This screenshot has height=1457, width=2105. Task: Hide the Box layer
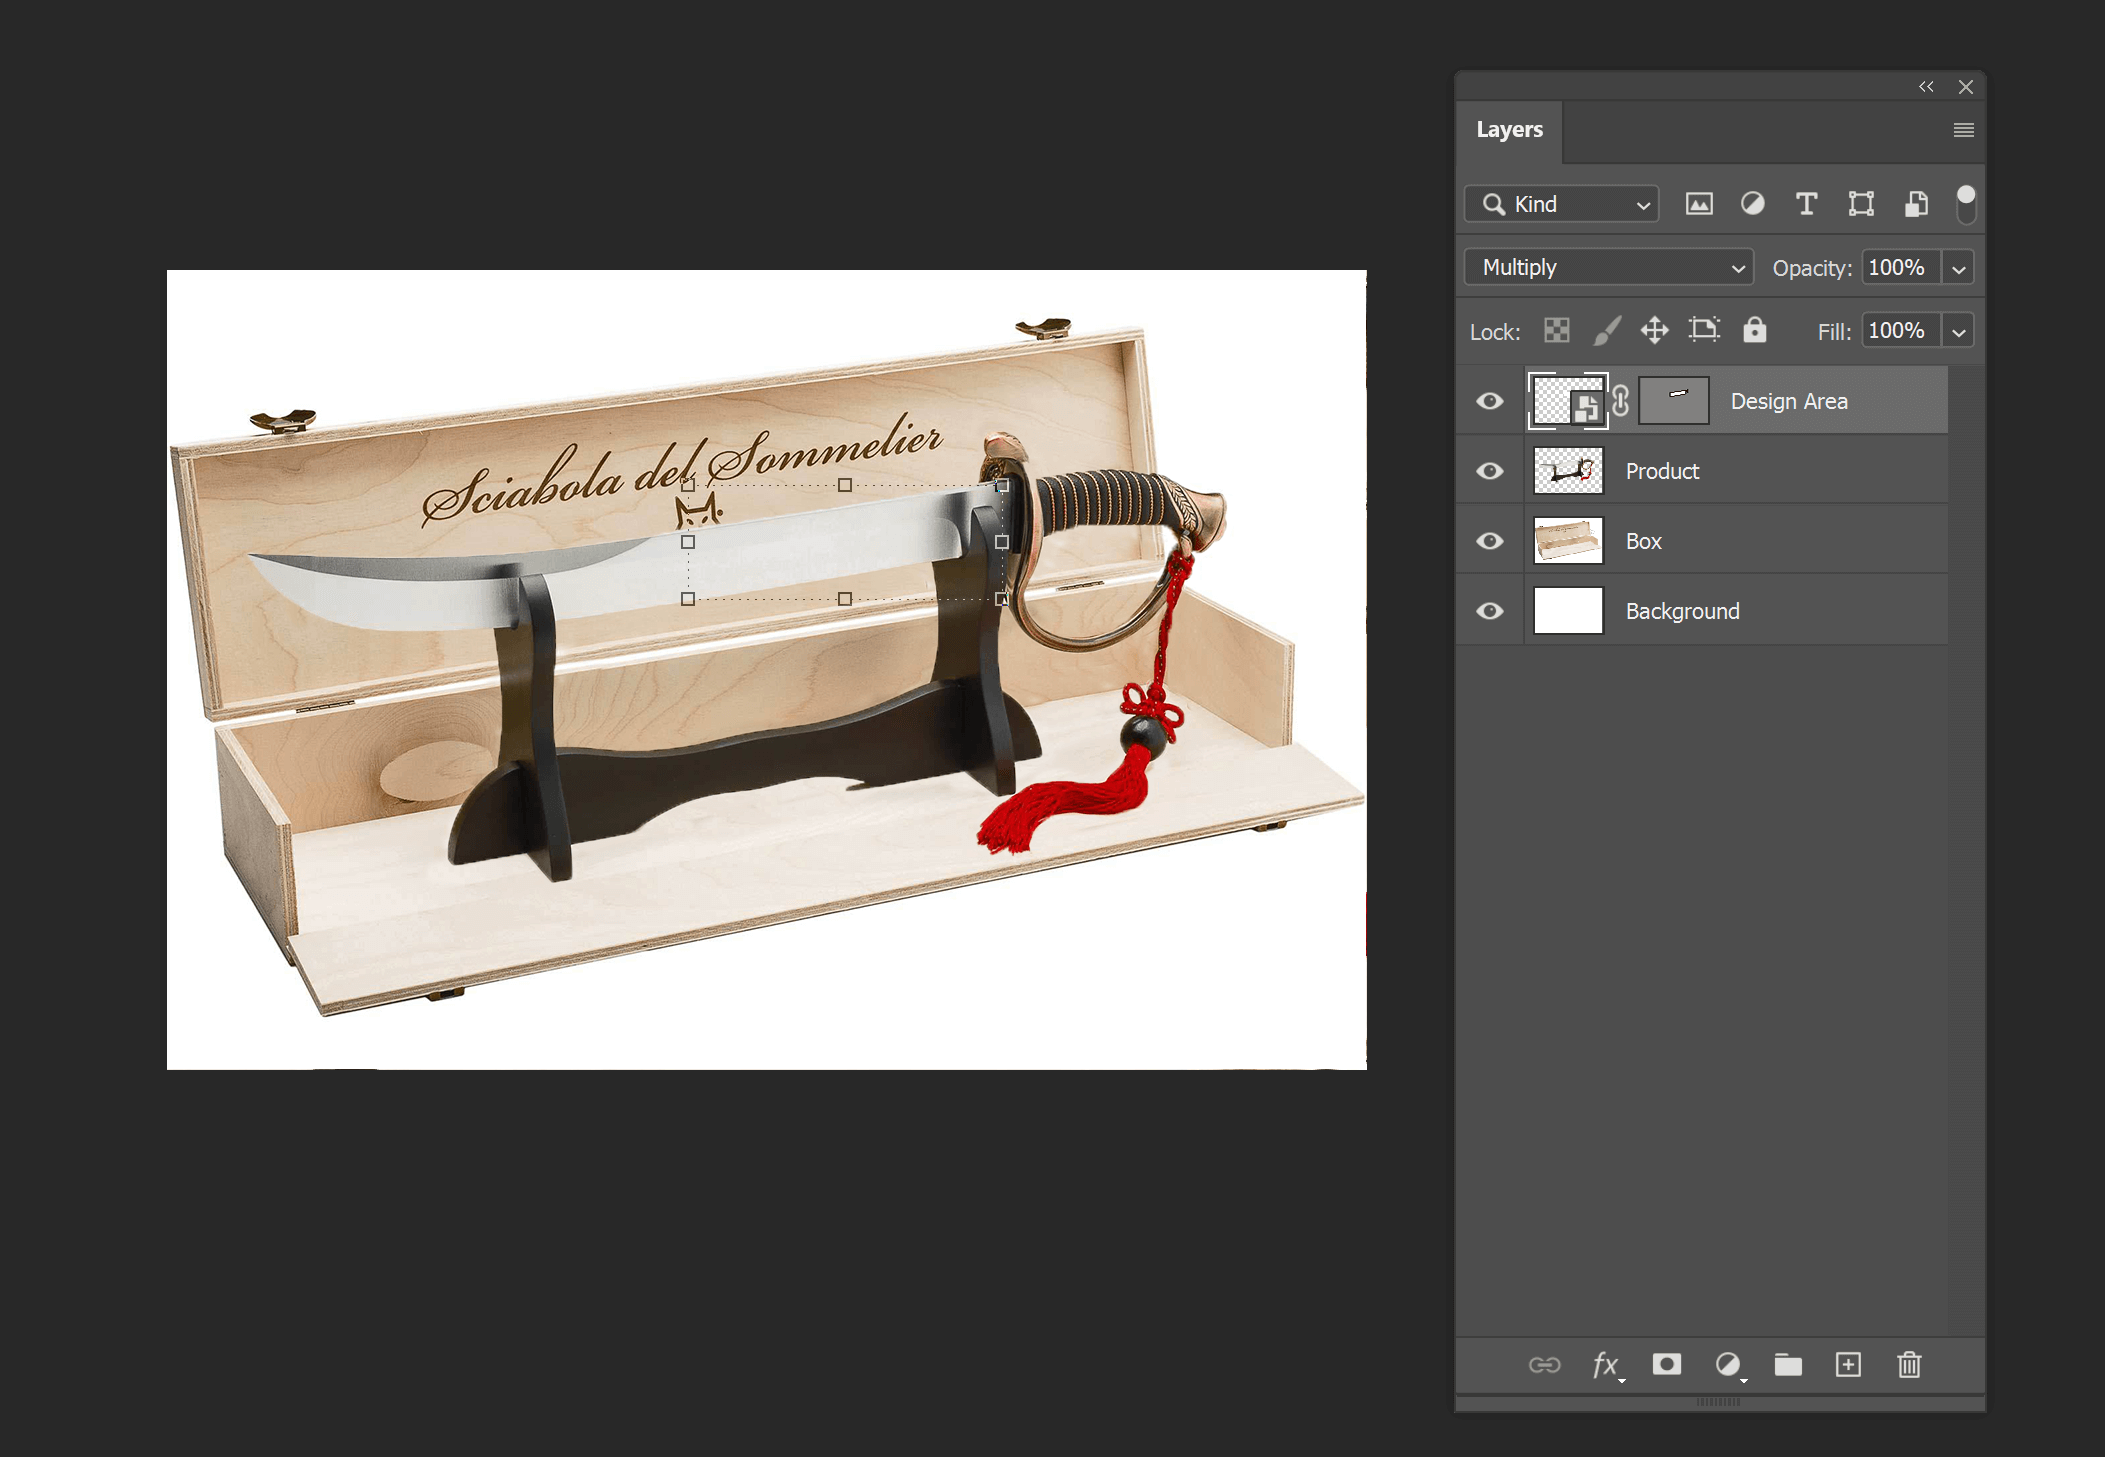point(1490,541)
